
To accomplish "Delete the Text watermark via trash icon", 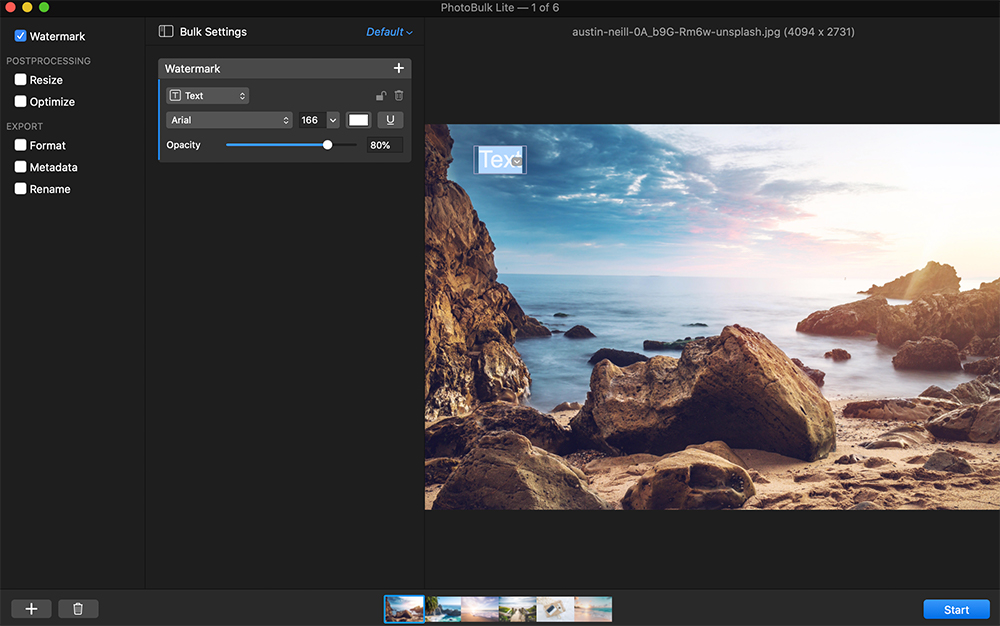I will point(398,95).
